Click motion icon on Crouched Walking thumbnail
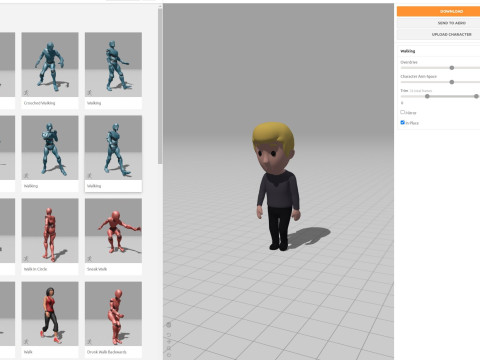This screenshot has width=480, height=360. (x=26, y=92)
